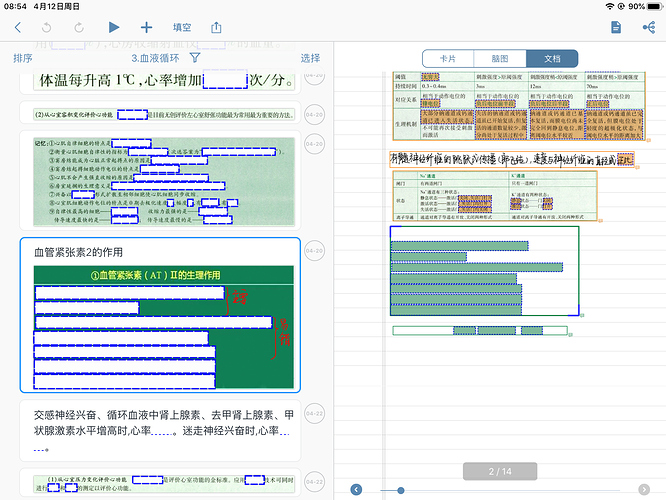
Task: Add a new card with plus icon
Action: (x=146, y=28)
